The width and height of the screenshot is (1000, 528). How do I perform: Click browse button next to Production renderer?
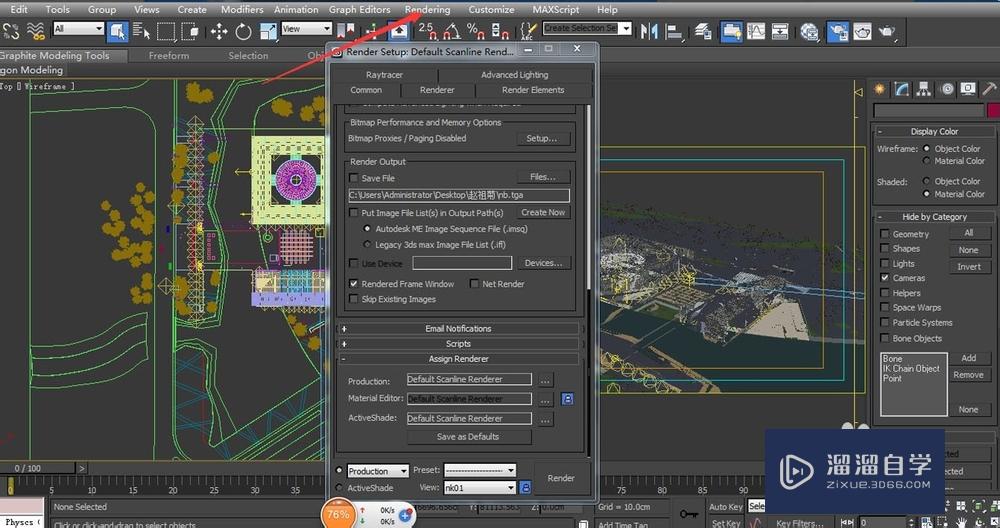pos(545,380)
